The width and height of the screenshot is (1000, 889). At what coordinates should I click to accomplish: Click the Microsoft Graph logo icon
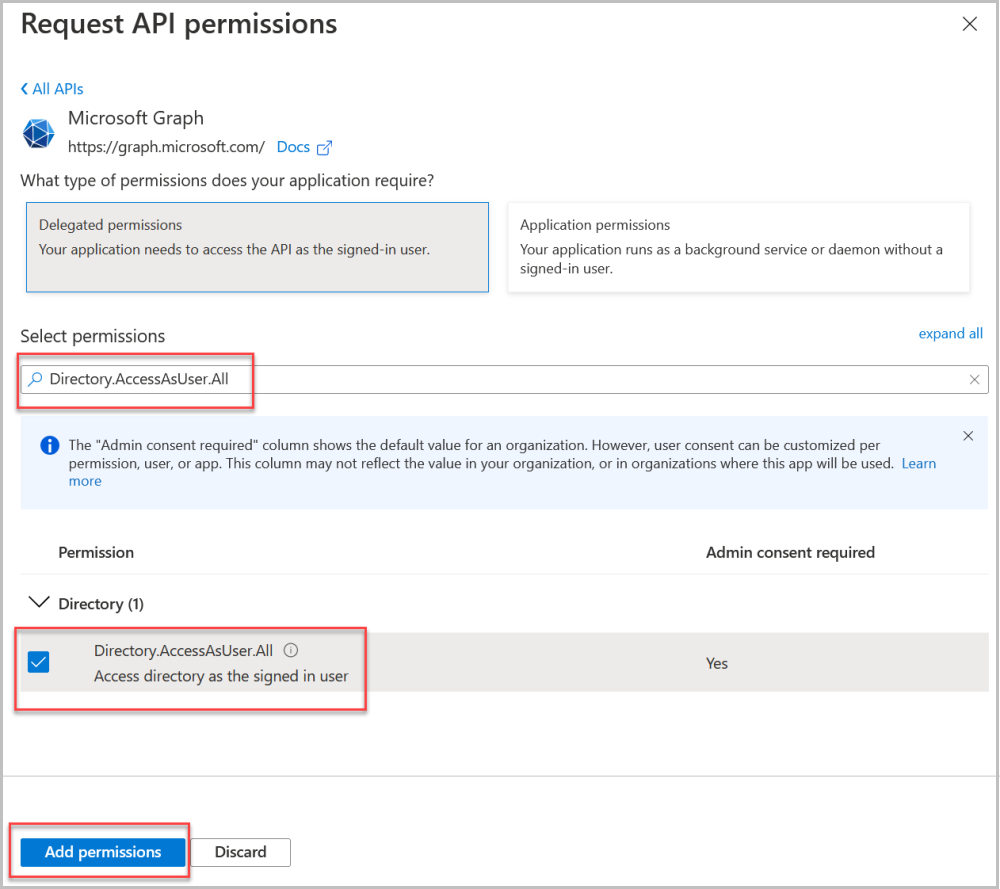[38, 133]
